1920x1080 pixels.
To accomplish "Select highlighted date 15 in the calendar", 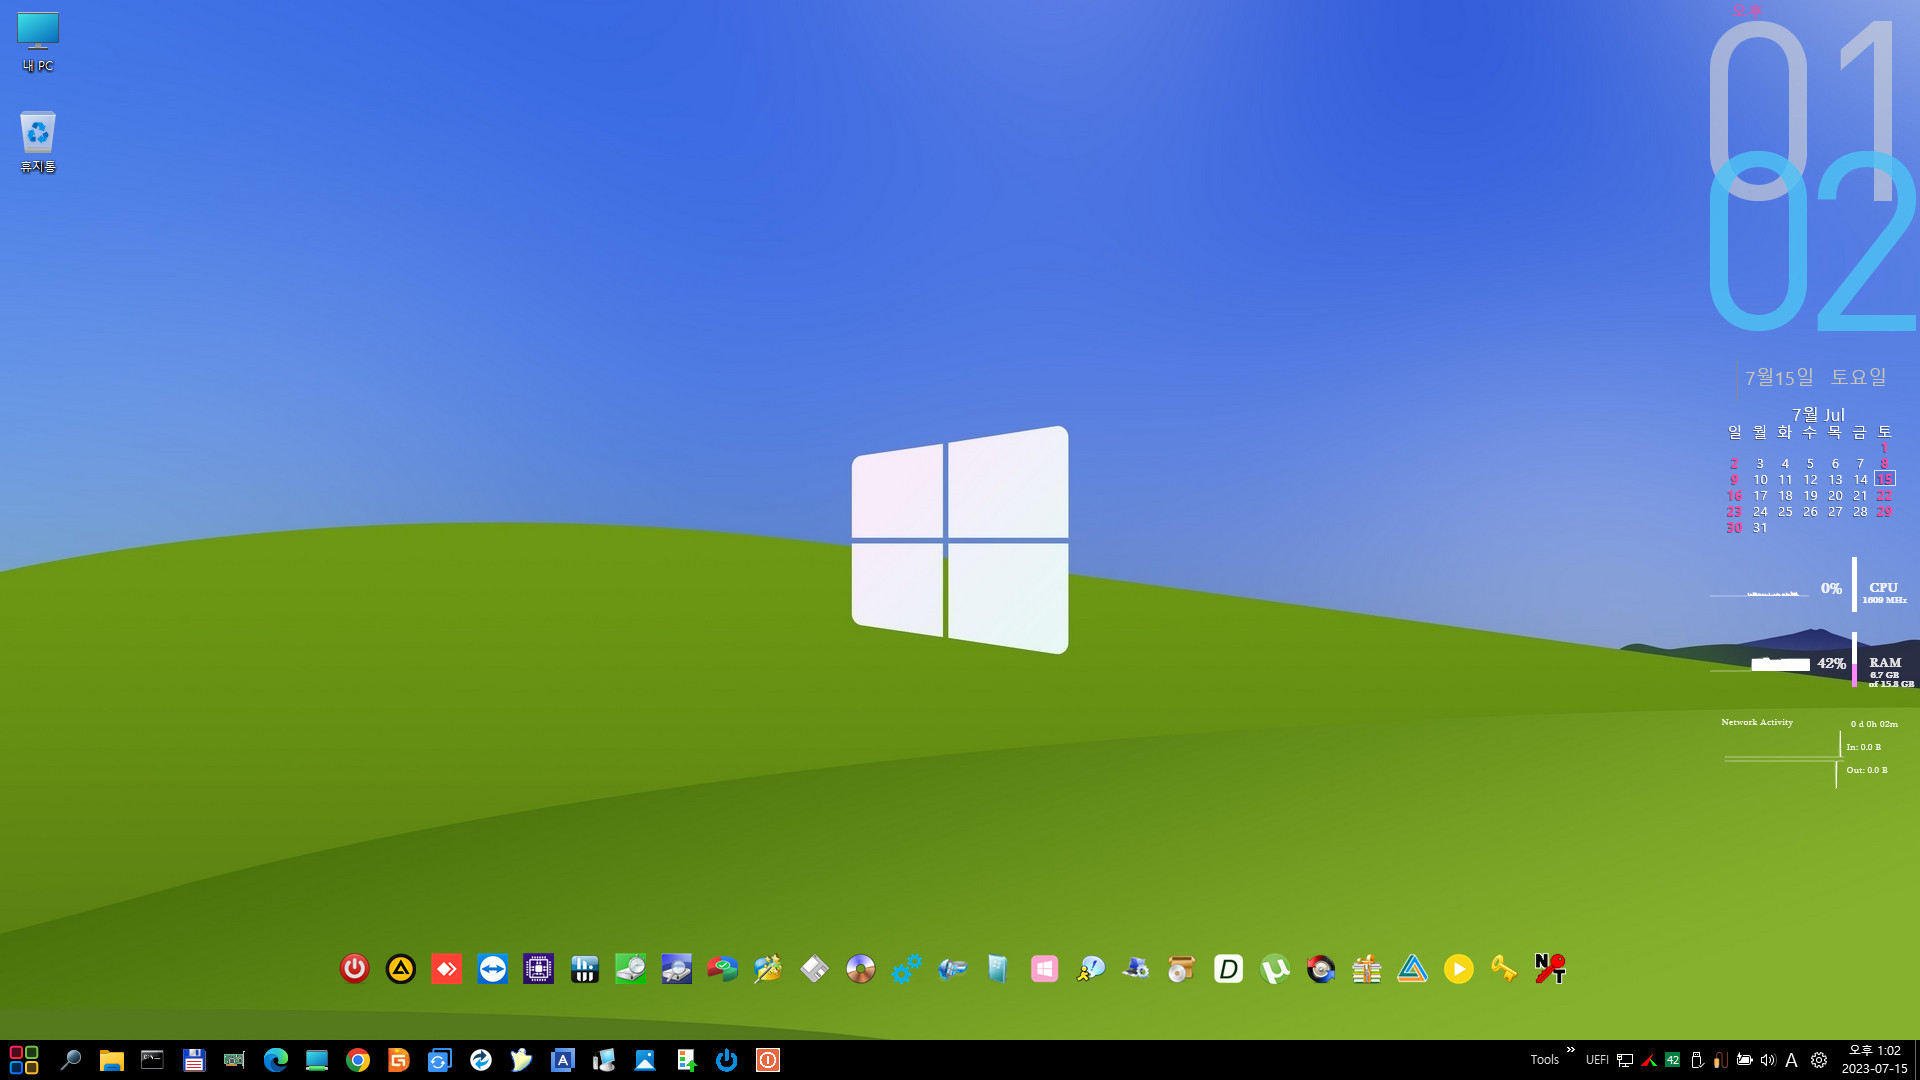I will tap(1884, 479).
